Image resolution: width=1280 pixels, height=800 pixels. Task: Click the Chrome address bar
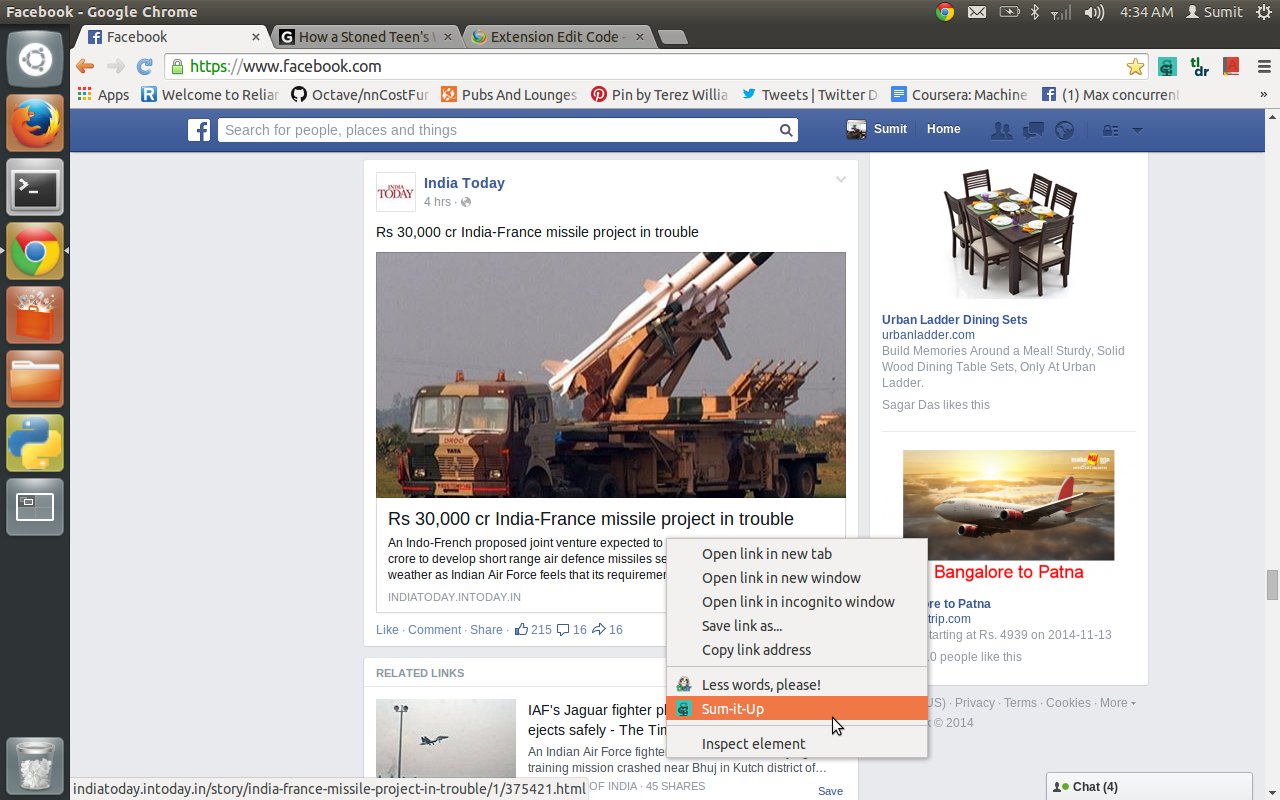(655, 66)
